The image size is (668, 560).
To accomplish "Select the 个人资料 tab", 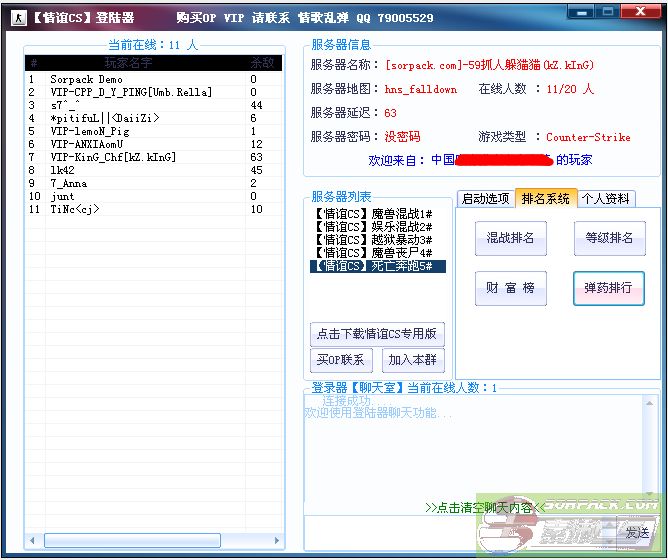I will [x=606, y=198].
